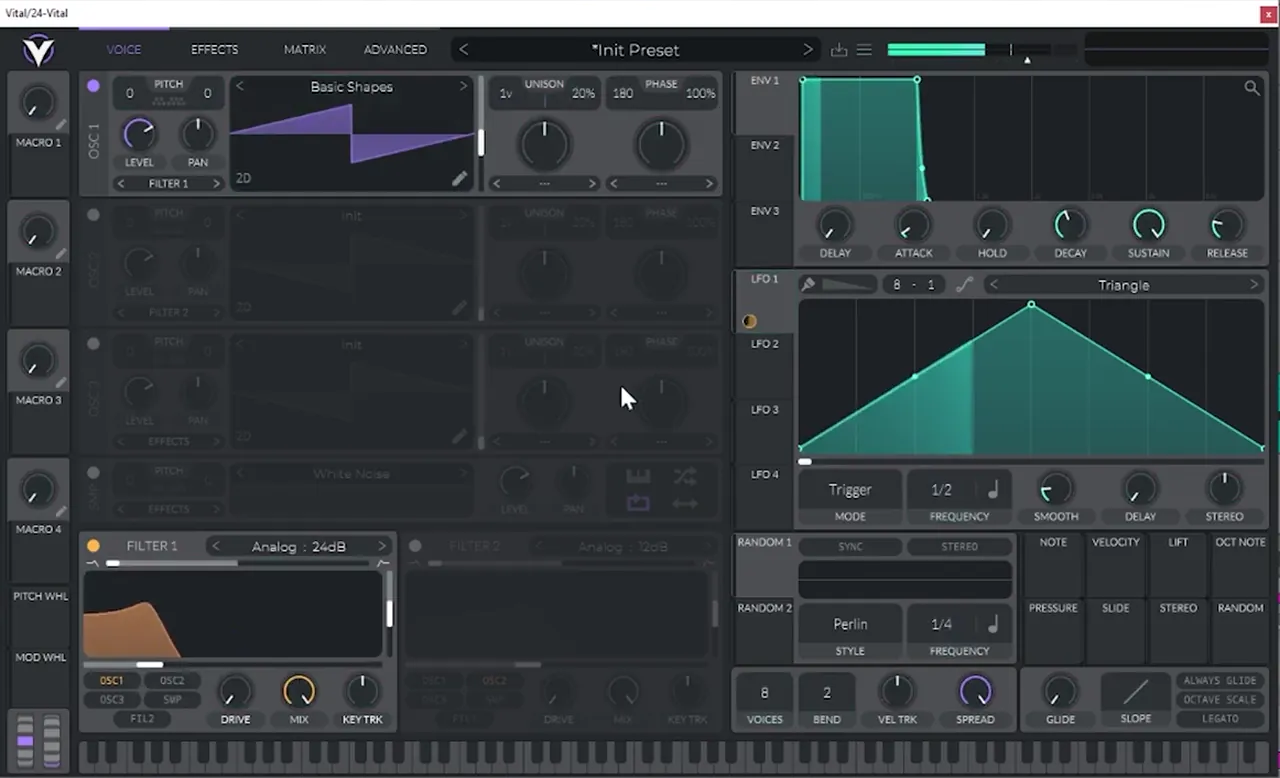1280x778 pixels.
Task: Click the Filter 1 Mix knob
Action: click(298, 691)
